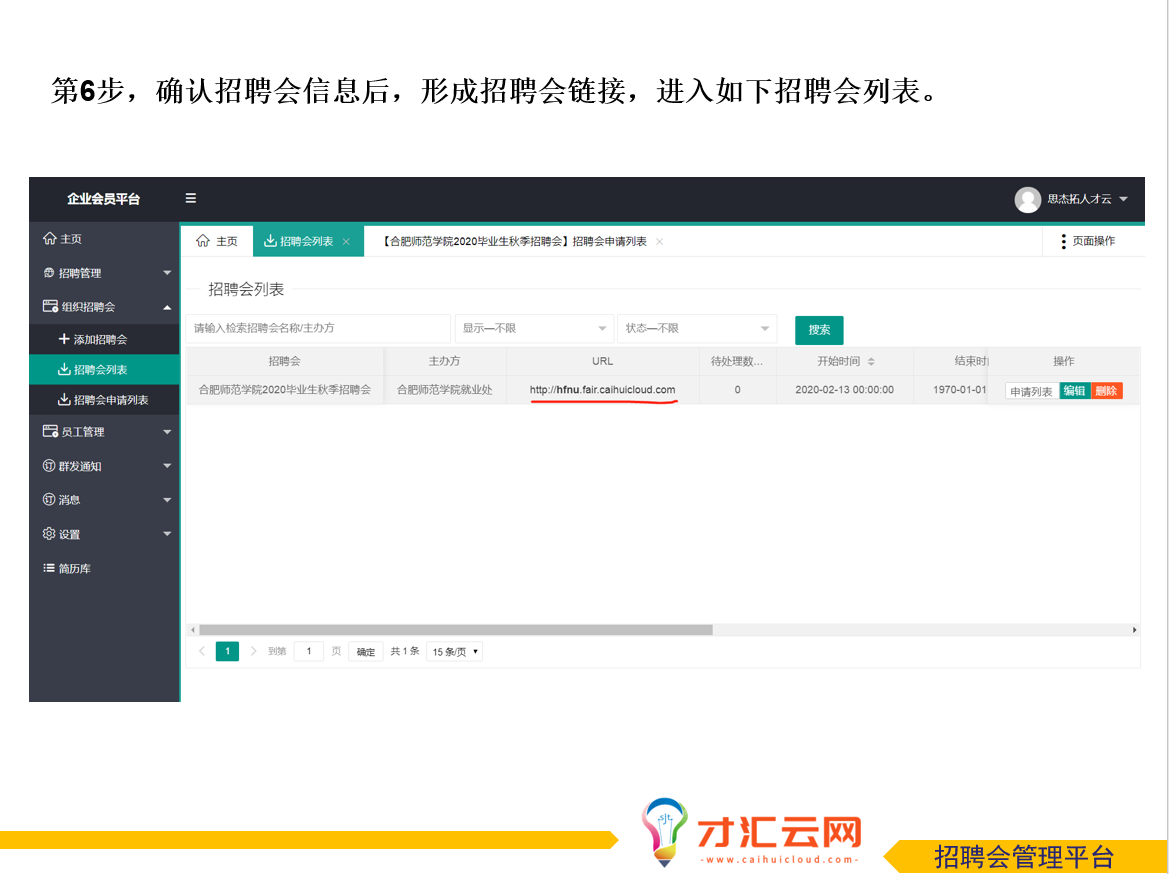Click the green 搜索 button
This screenshot has height=874, width=1169.
(x=819, y=330)
